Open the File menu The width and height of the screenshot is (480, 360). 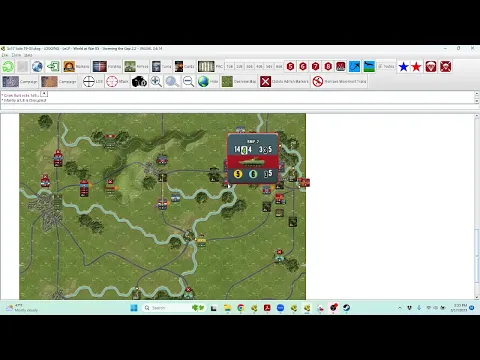[x=5, y=55]
